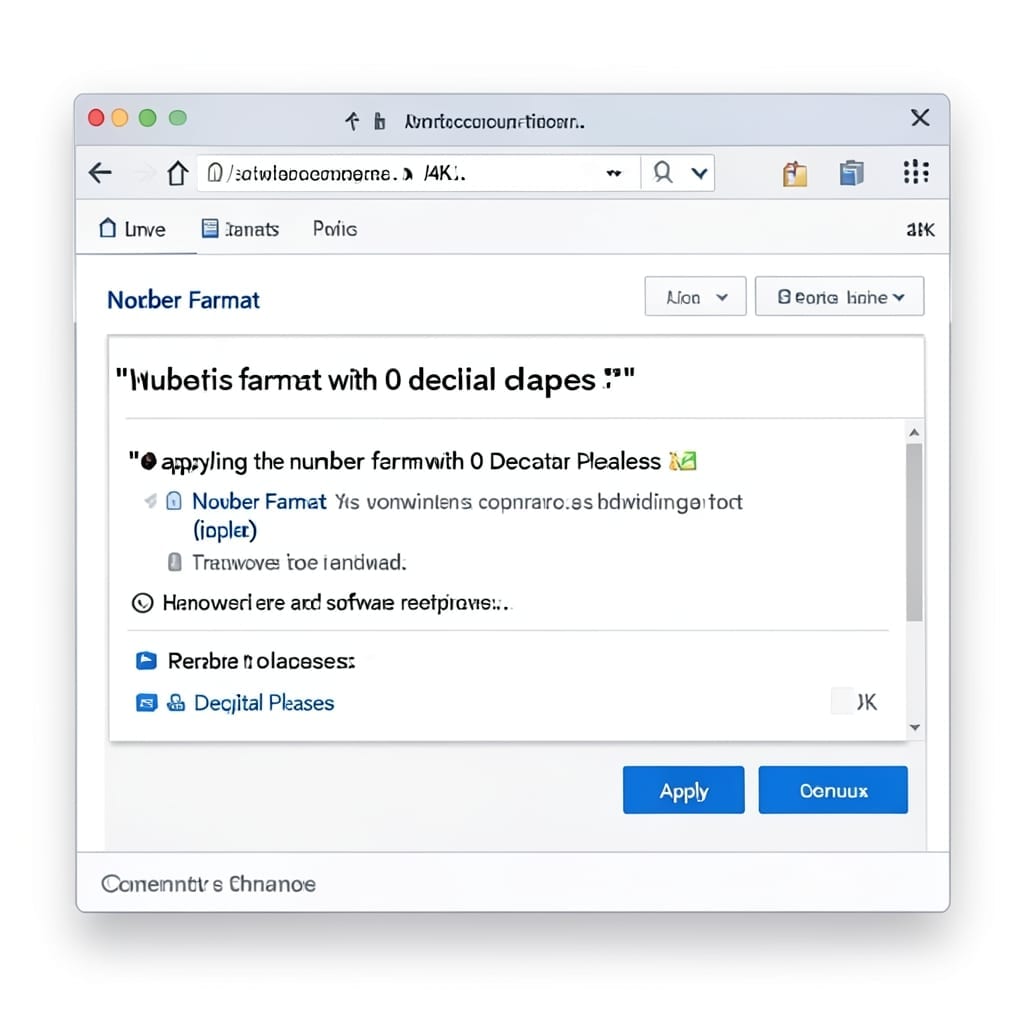Click the vertical scrollbar thumb
The height and width of the screenshot is (1024, 1024).
tap(914, 532)
